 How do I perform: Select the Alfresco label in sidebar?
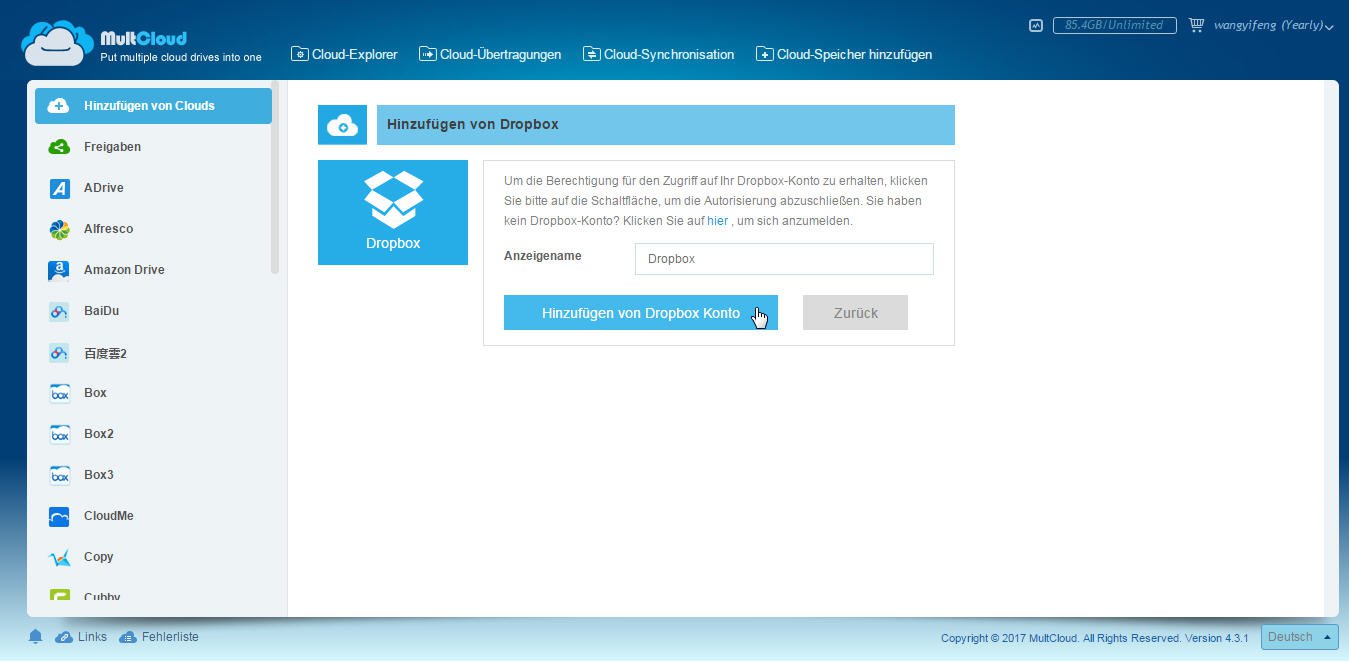(x=108, y=229)
